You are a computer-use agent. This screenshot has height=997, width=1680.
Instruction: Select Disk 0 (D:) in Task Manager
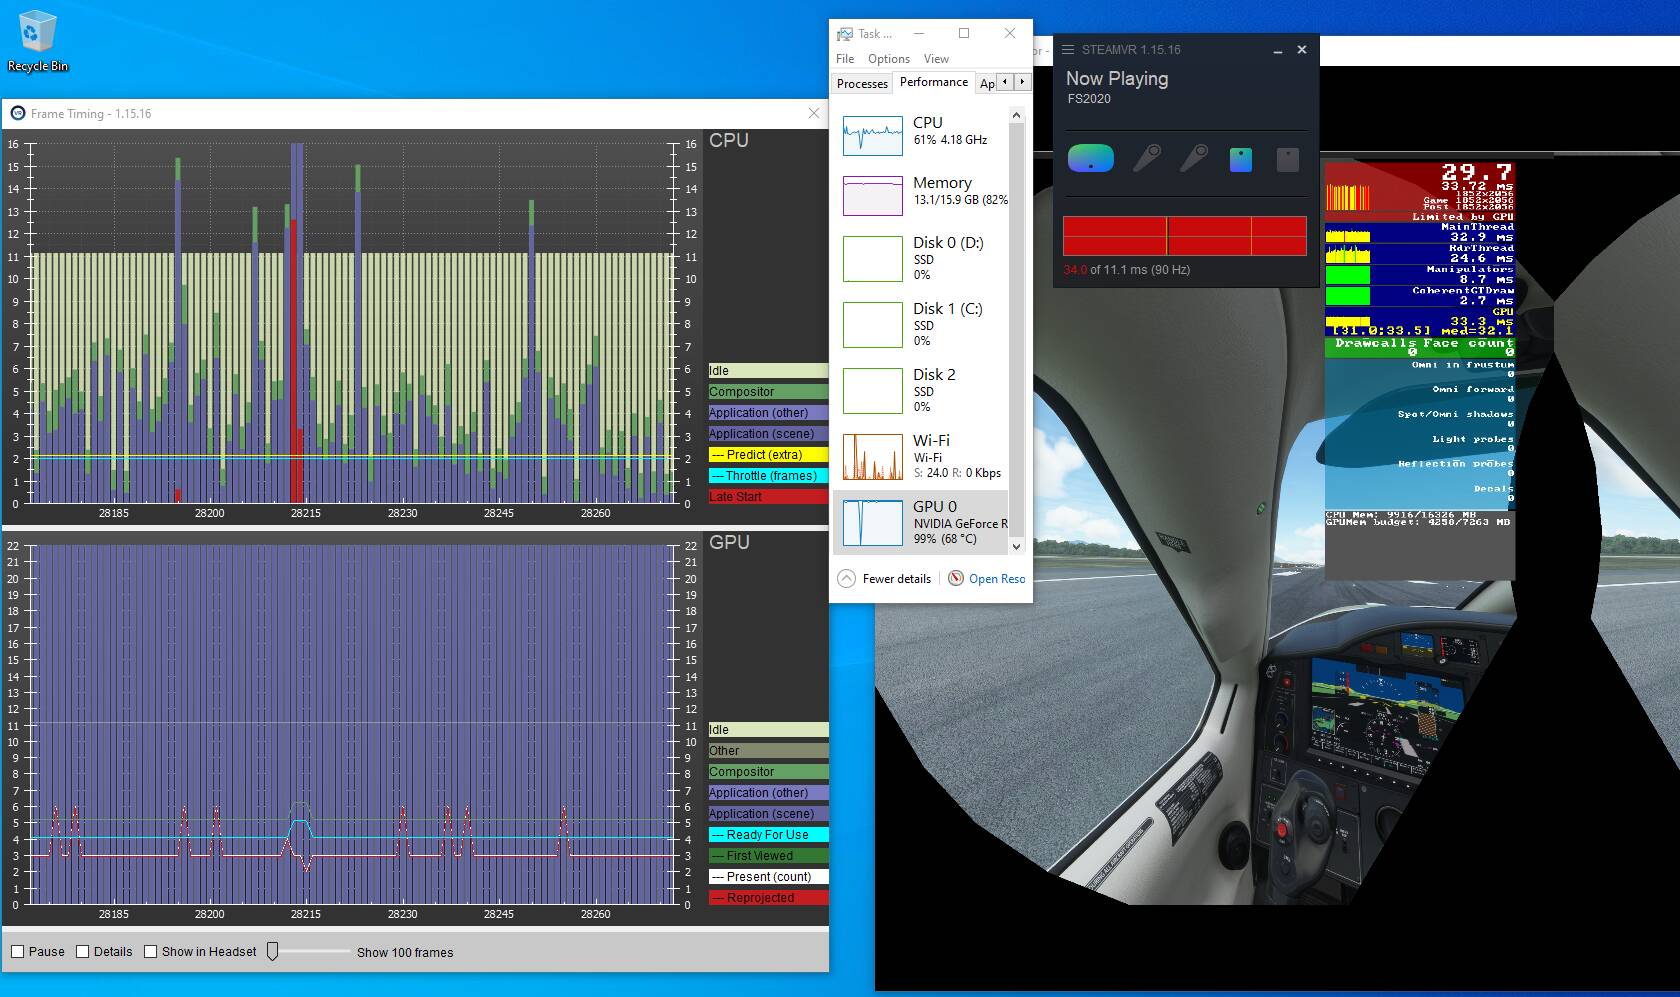[920, 258]
